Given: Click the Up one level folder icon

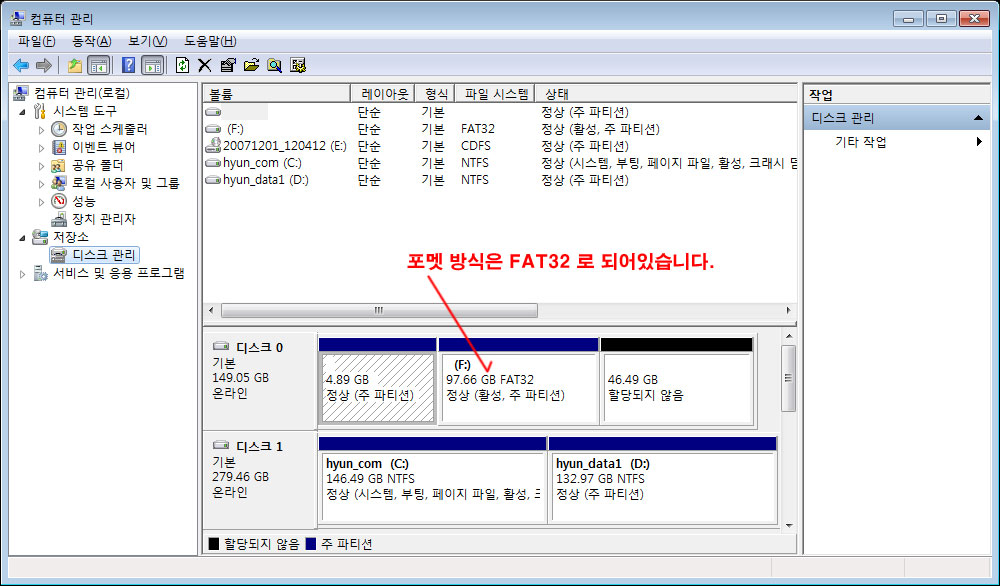Looking at the screenshot, I should [x=75, y=65].
